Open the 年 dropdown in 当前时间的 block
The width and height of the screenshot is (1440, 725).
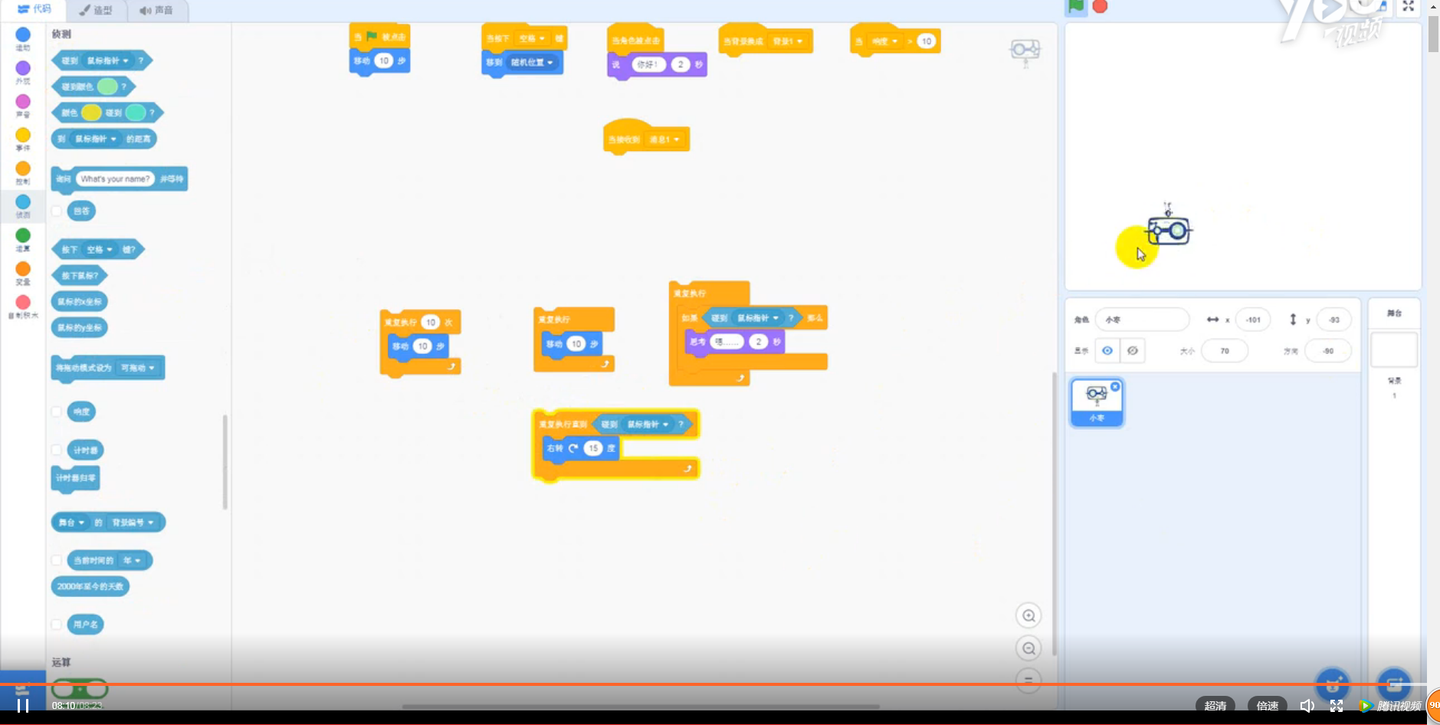pyautogui.click(x=131, y=561)
